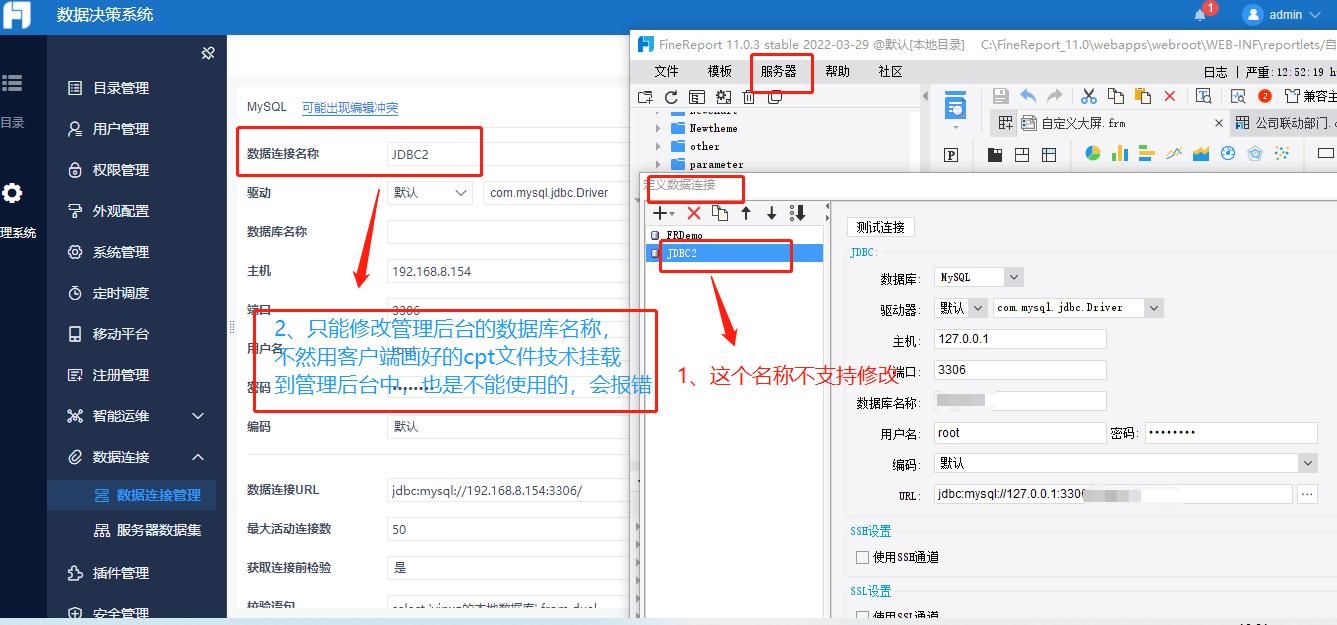Click the trash delete icon in file panel
Image resolution: width=1337 pixels, height=625 pixels.
[748, 97]
